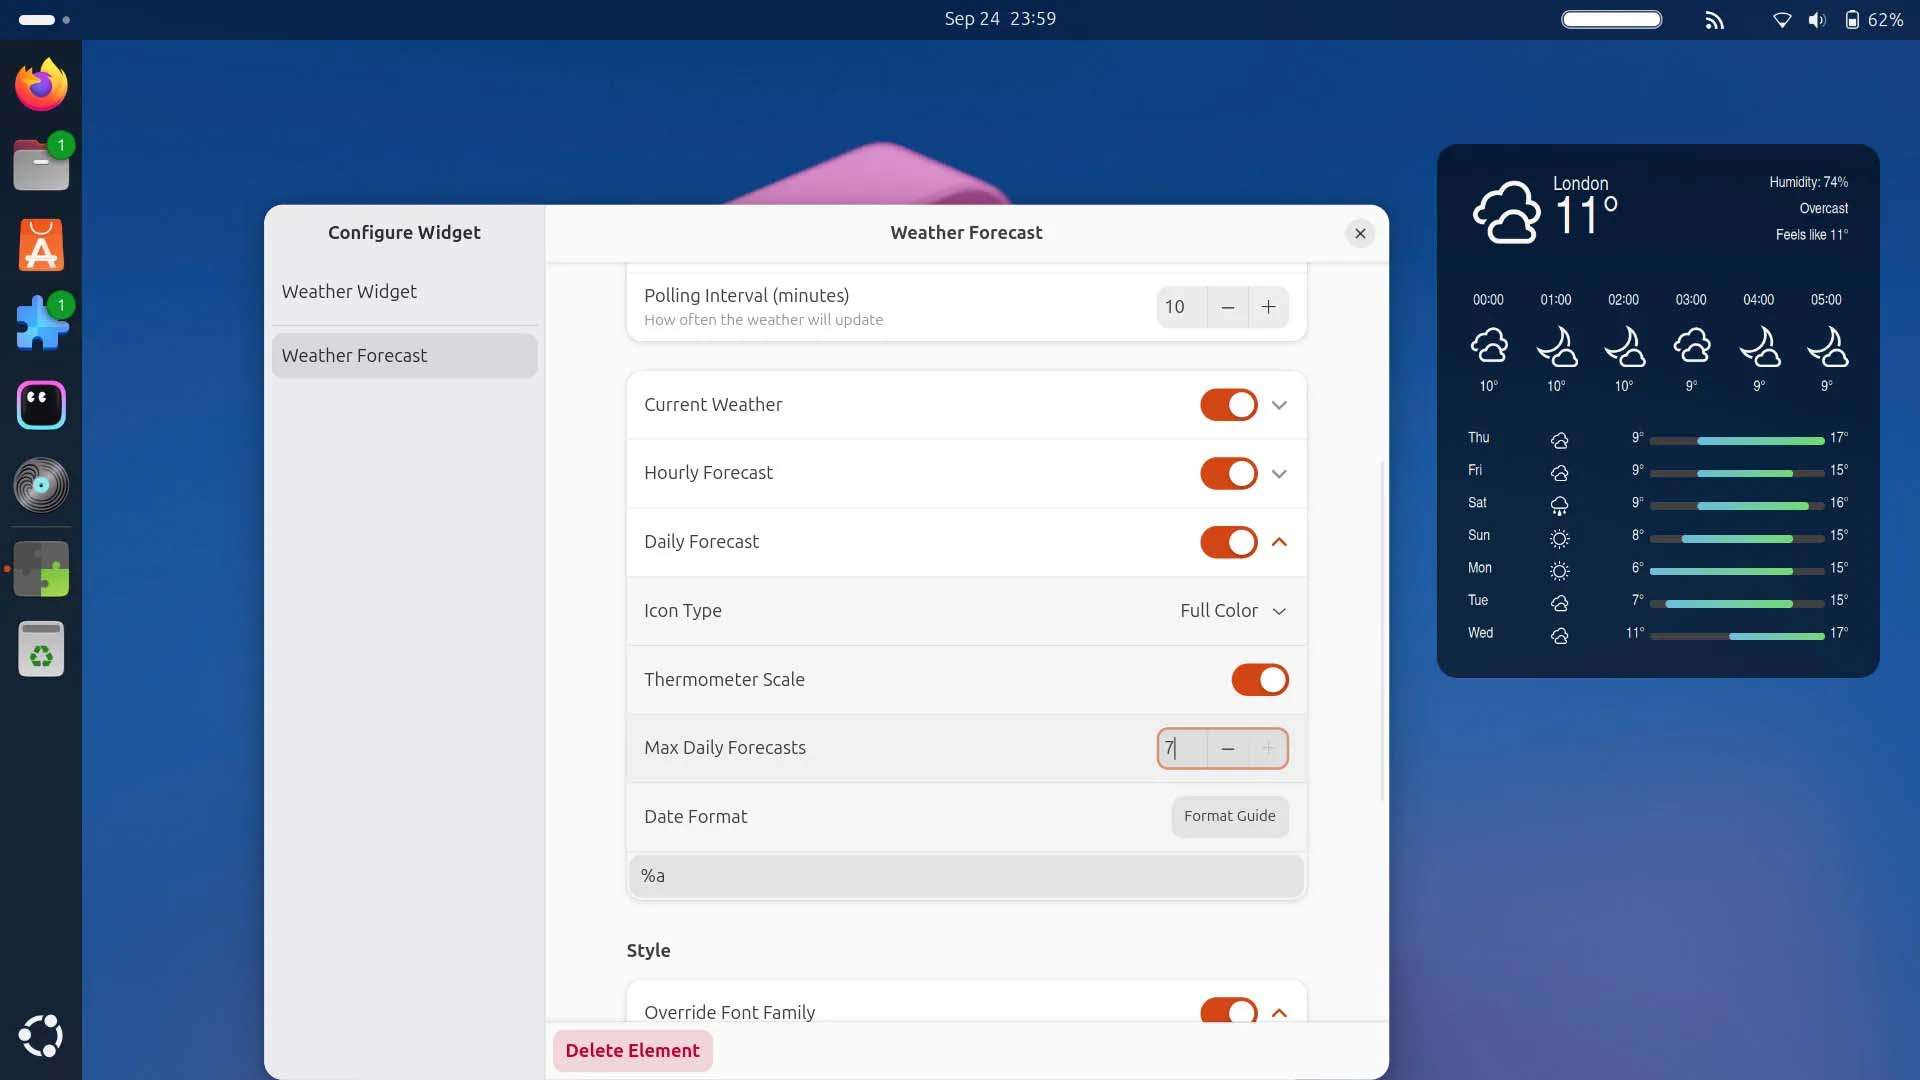Toggle the Thermometer Scale switch
This screenshot has height=1080, width=1920.
coord(1259,680)
